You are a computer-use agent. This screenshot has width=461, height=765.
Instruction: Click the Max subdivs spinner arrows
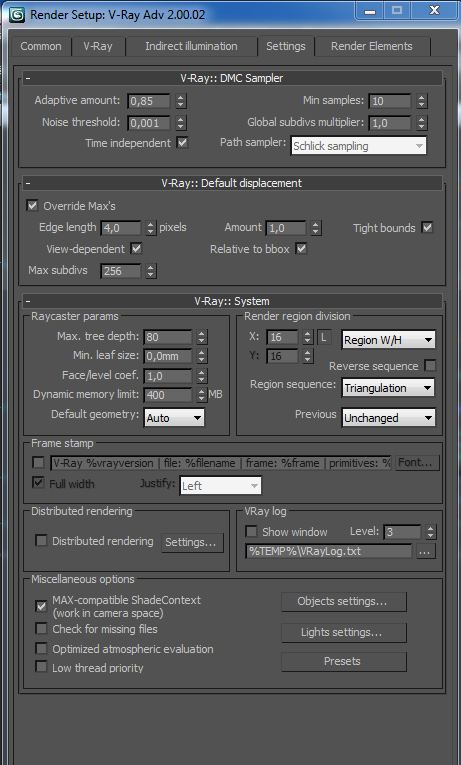151,271
